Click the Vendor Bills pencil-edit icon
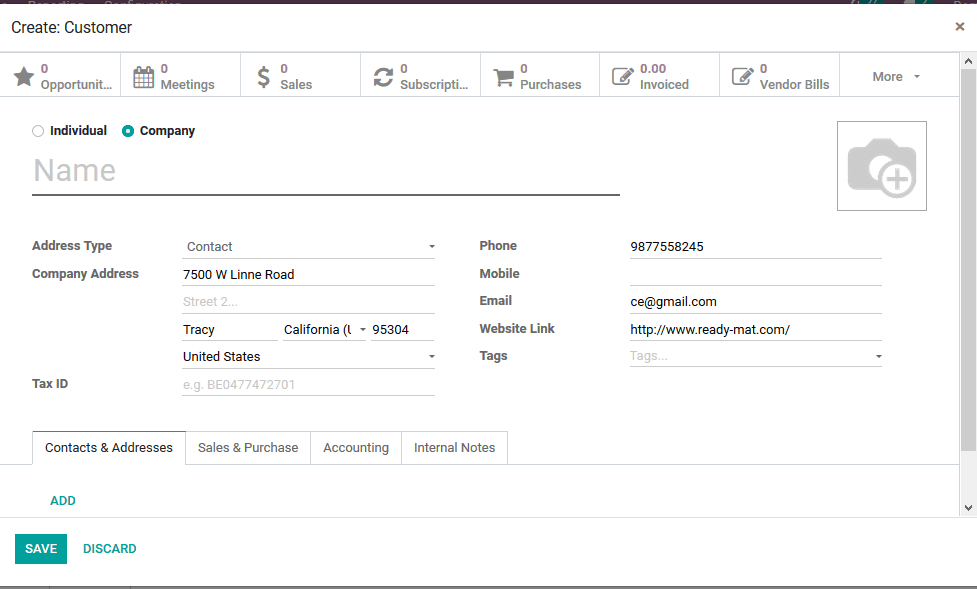This screenshot has height=589, width=977. pyautogui.click(x=742, y=76)
